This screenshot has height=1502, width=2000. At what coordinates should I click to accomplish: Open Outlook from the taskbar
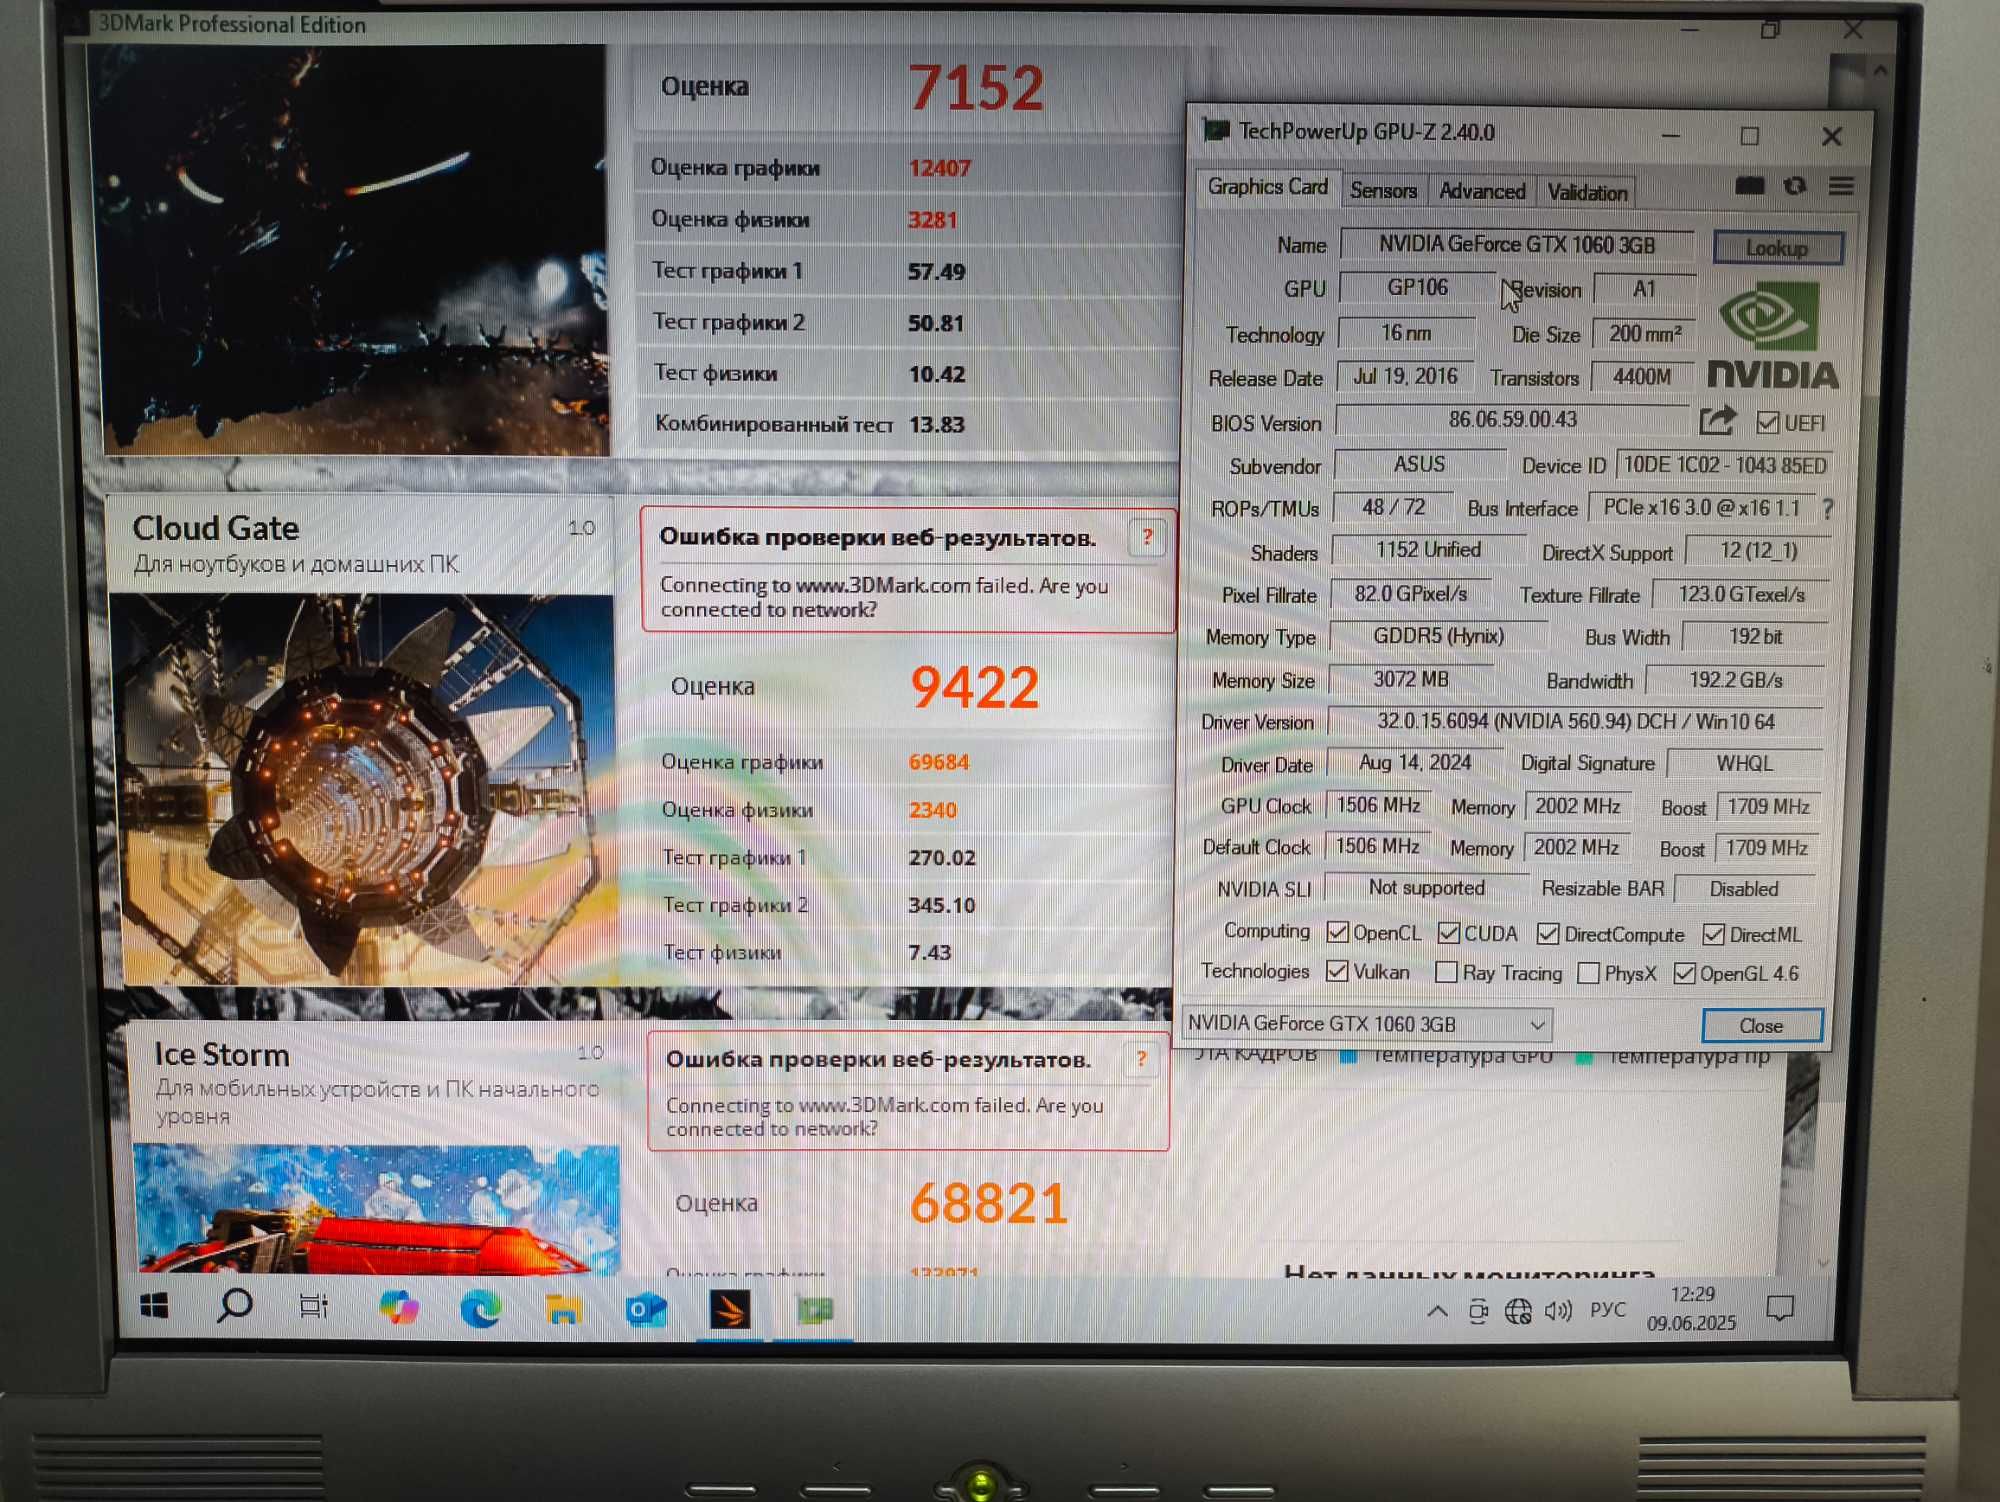646,1309
